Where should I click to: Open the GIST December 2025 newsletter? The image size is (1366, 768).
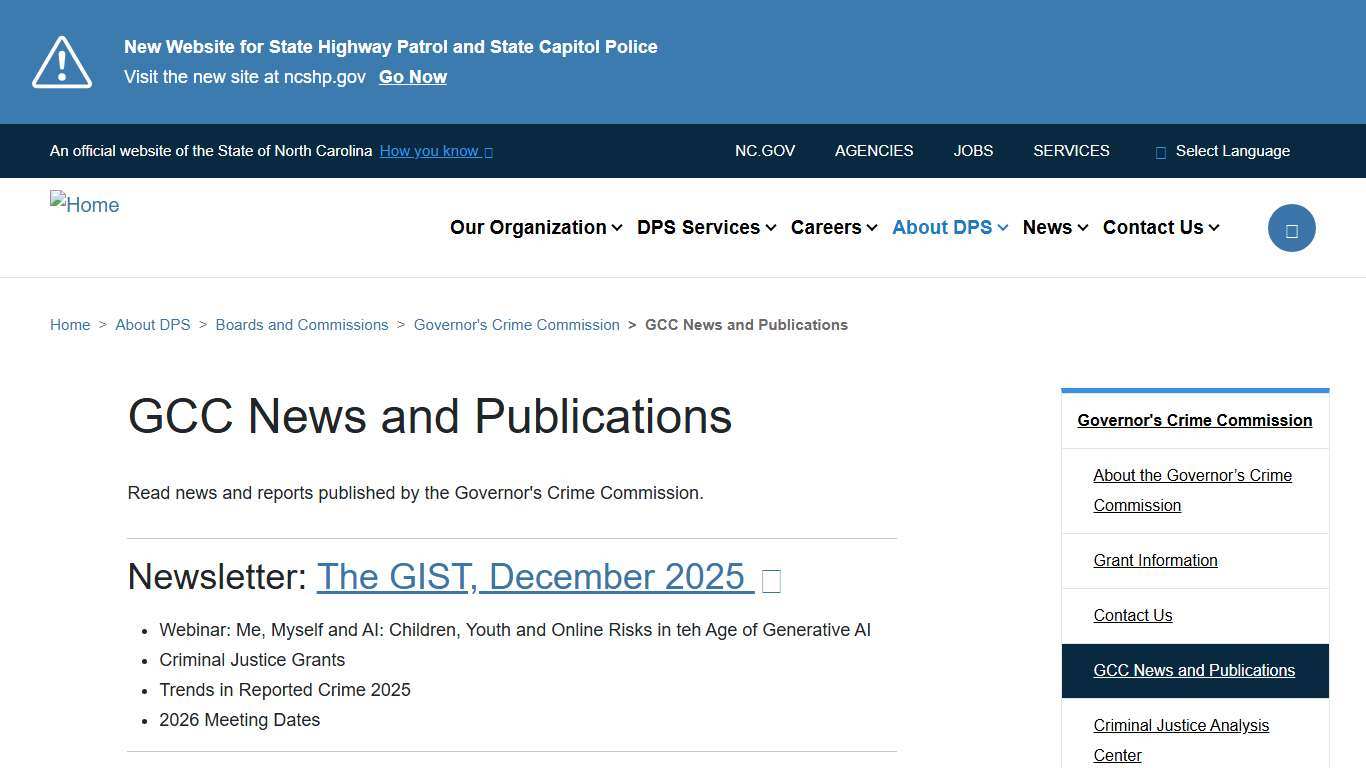click(535, 577)
